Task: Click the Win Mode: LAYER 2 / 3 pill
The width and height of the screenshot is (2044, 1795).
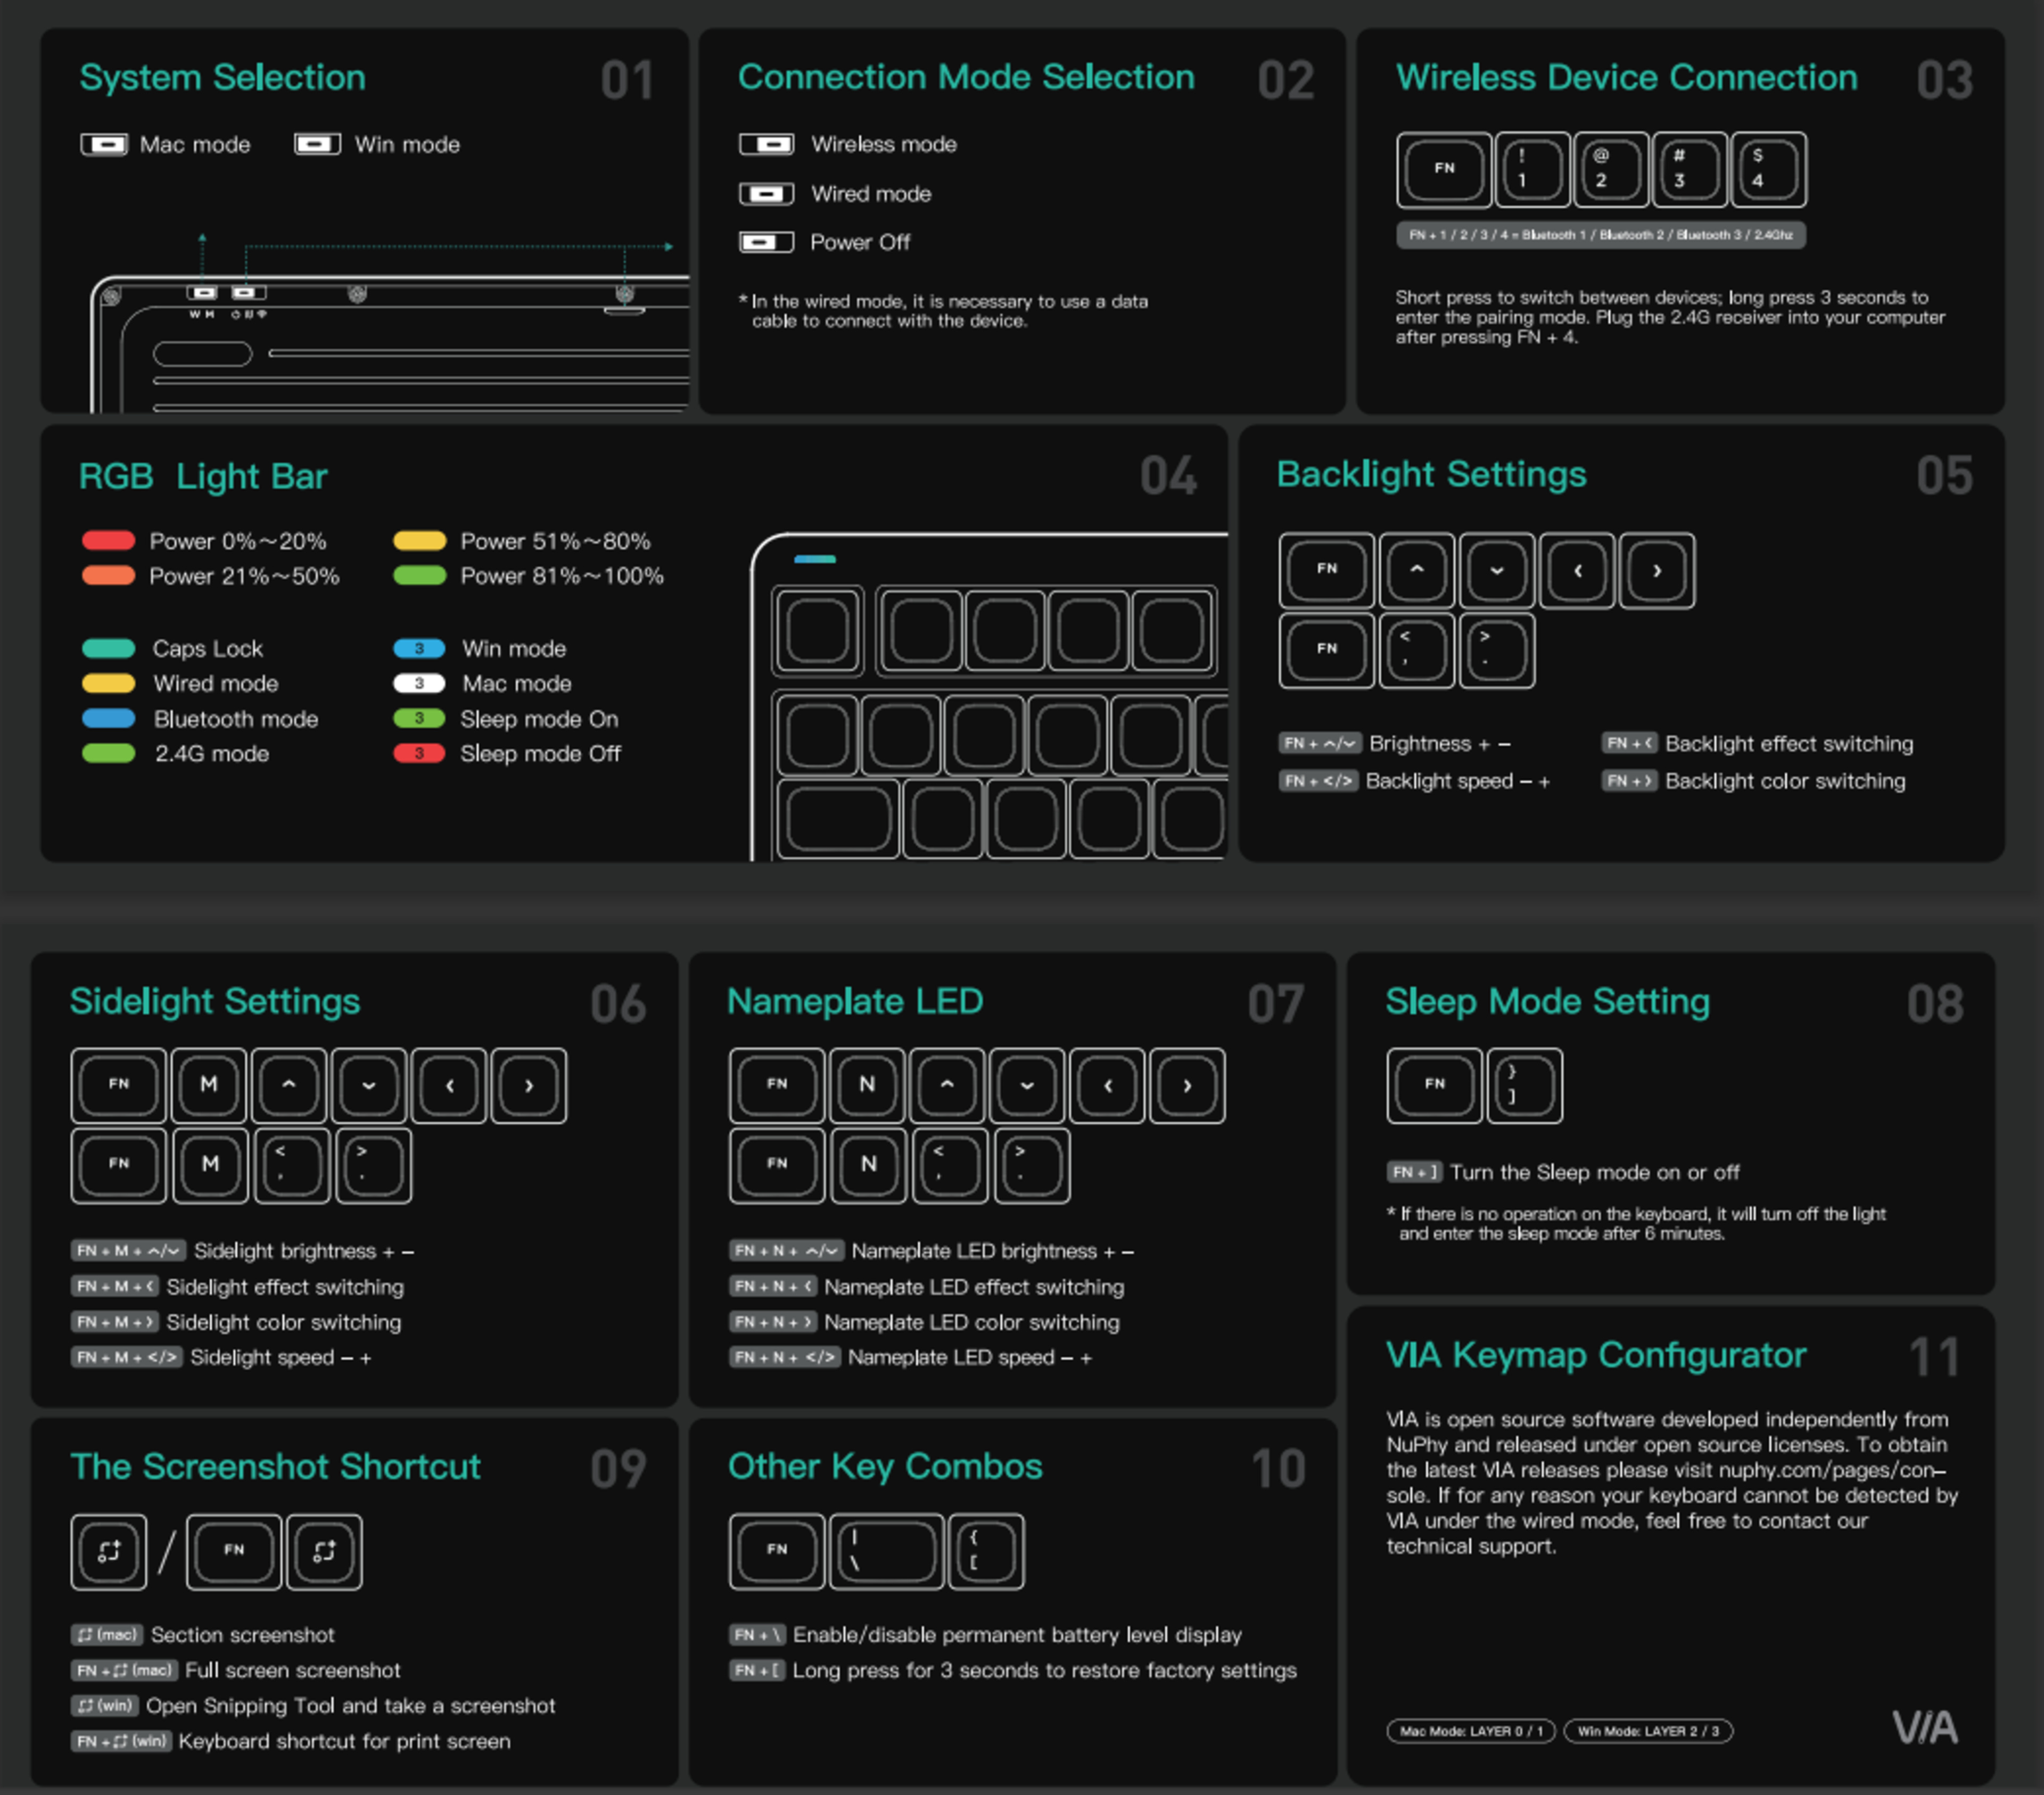Action: [1648, 1731]
